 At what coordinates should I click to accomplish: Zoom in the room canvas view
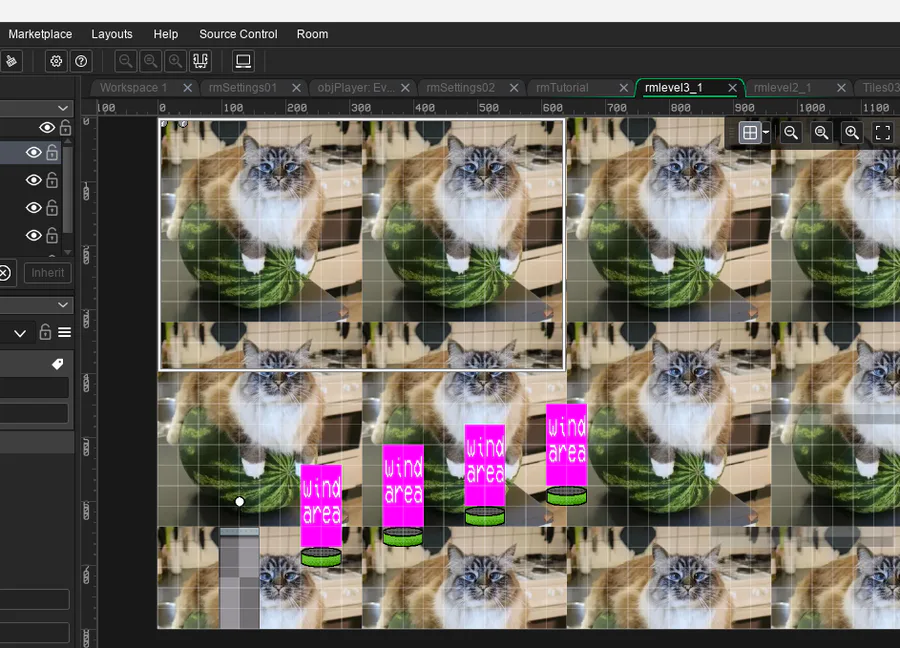tap(852, 133)
